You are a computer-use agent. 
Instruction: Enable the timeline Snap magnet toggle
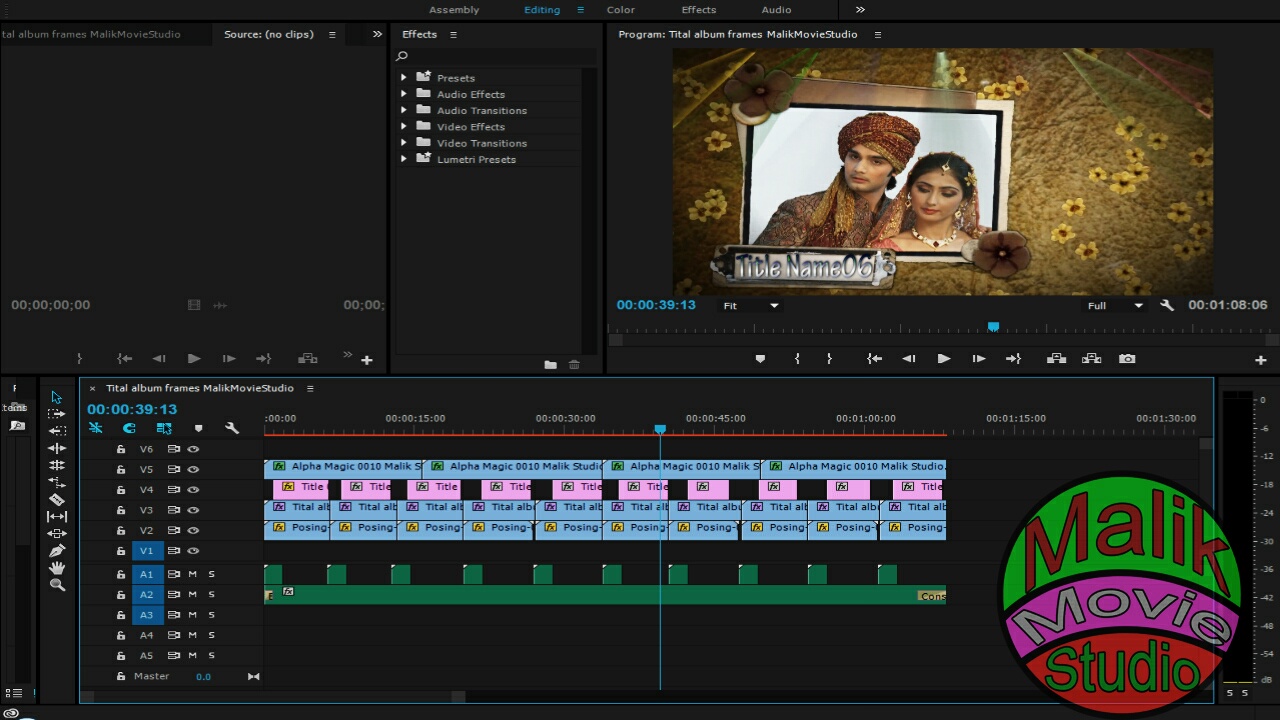pyautogui.click(x=129, y=428)
